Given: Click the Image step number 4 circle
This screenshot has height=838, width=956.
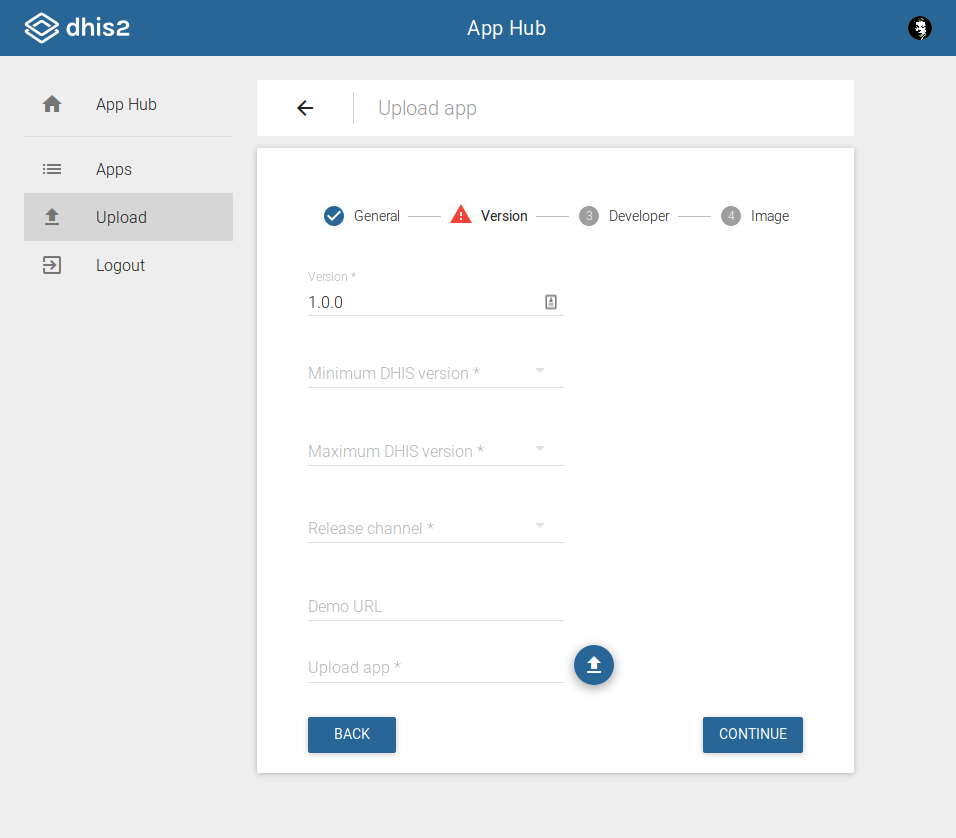Looking at the screenshot, I should pos(730,216).
